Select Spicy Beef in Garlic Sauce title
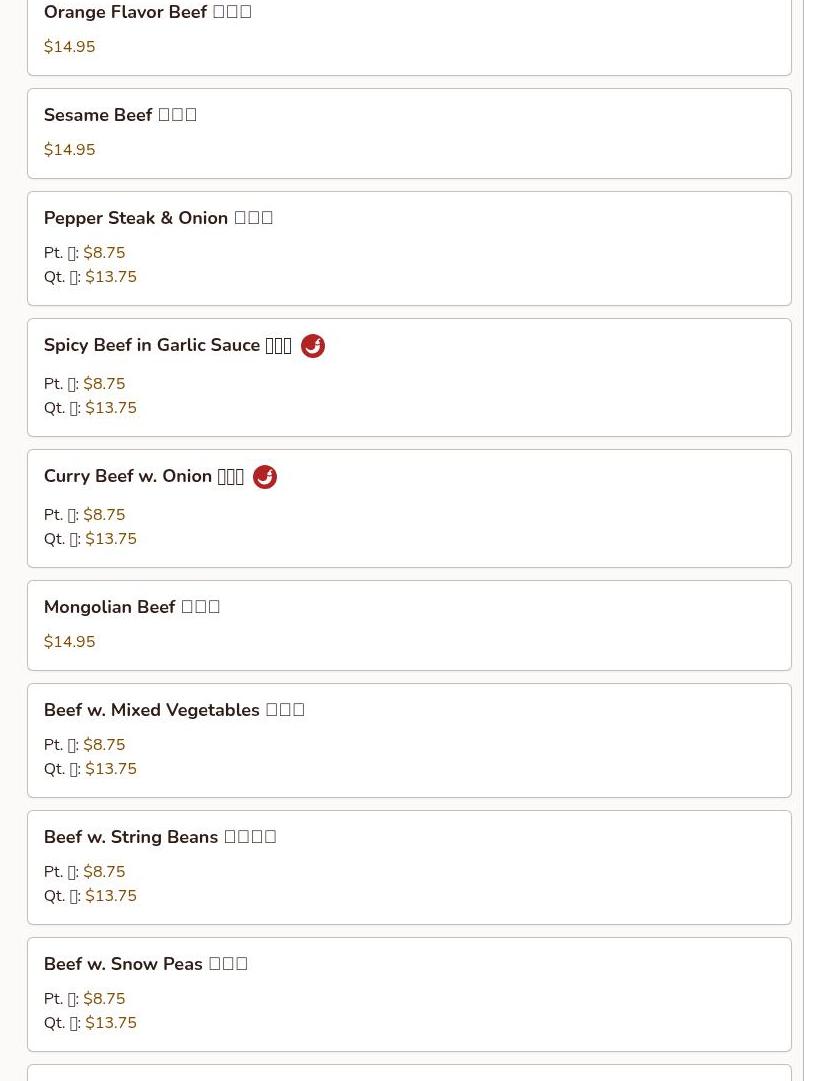Viewport: 824px width, 1081px height. 168,345
